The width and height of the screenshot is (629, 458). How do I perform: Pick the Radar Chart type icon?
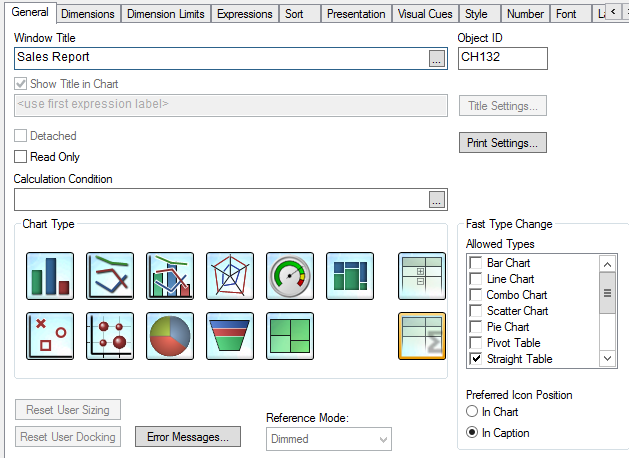point(230,276)
